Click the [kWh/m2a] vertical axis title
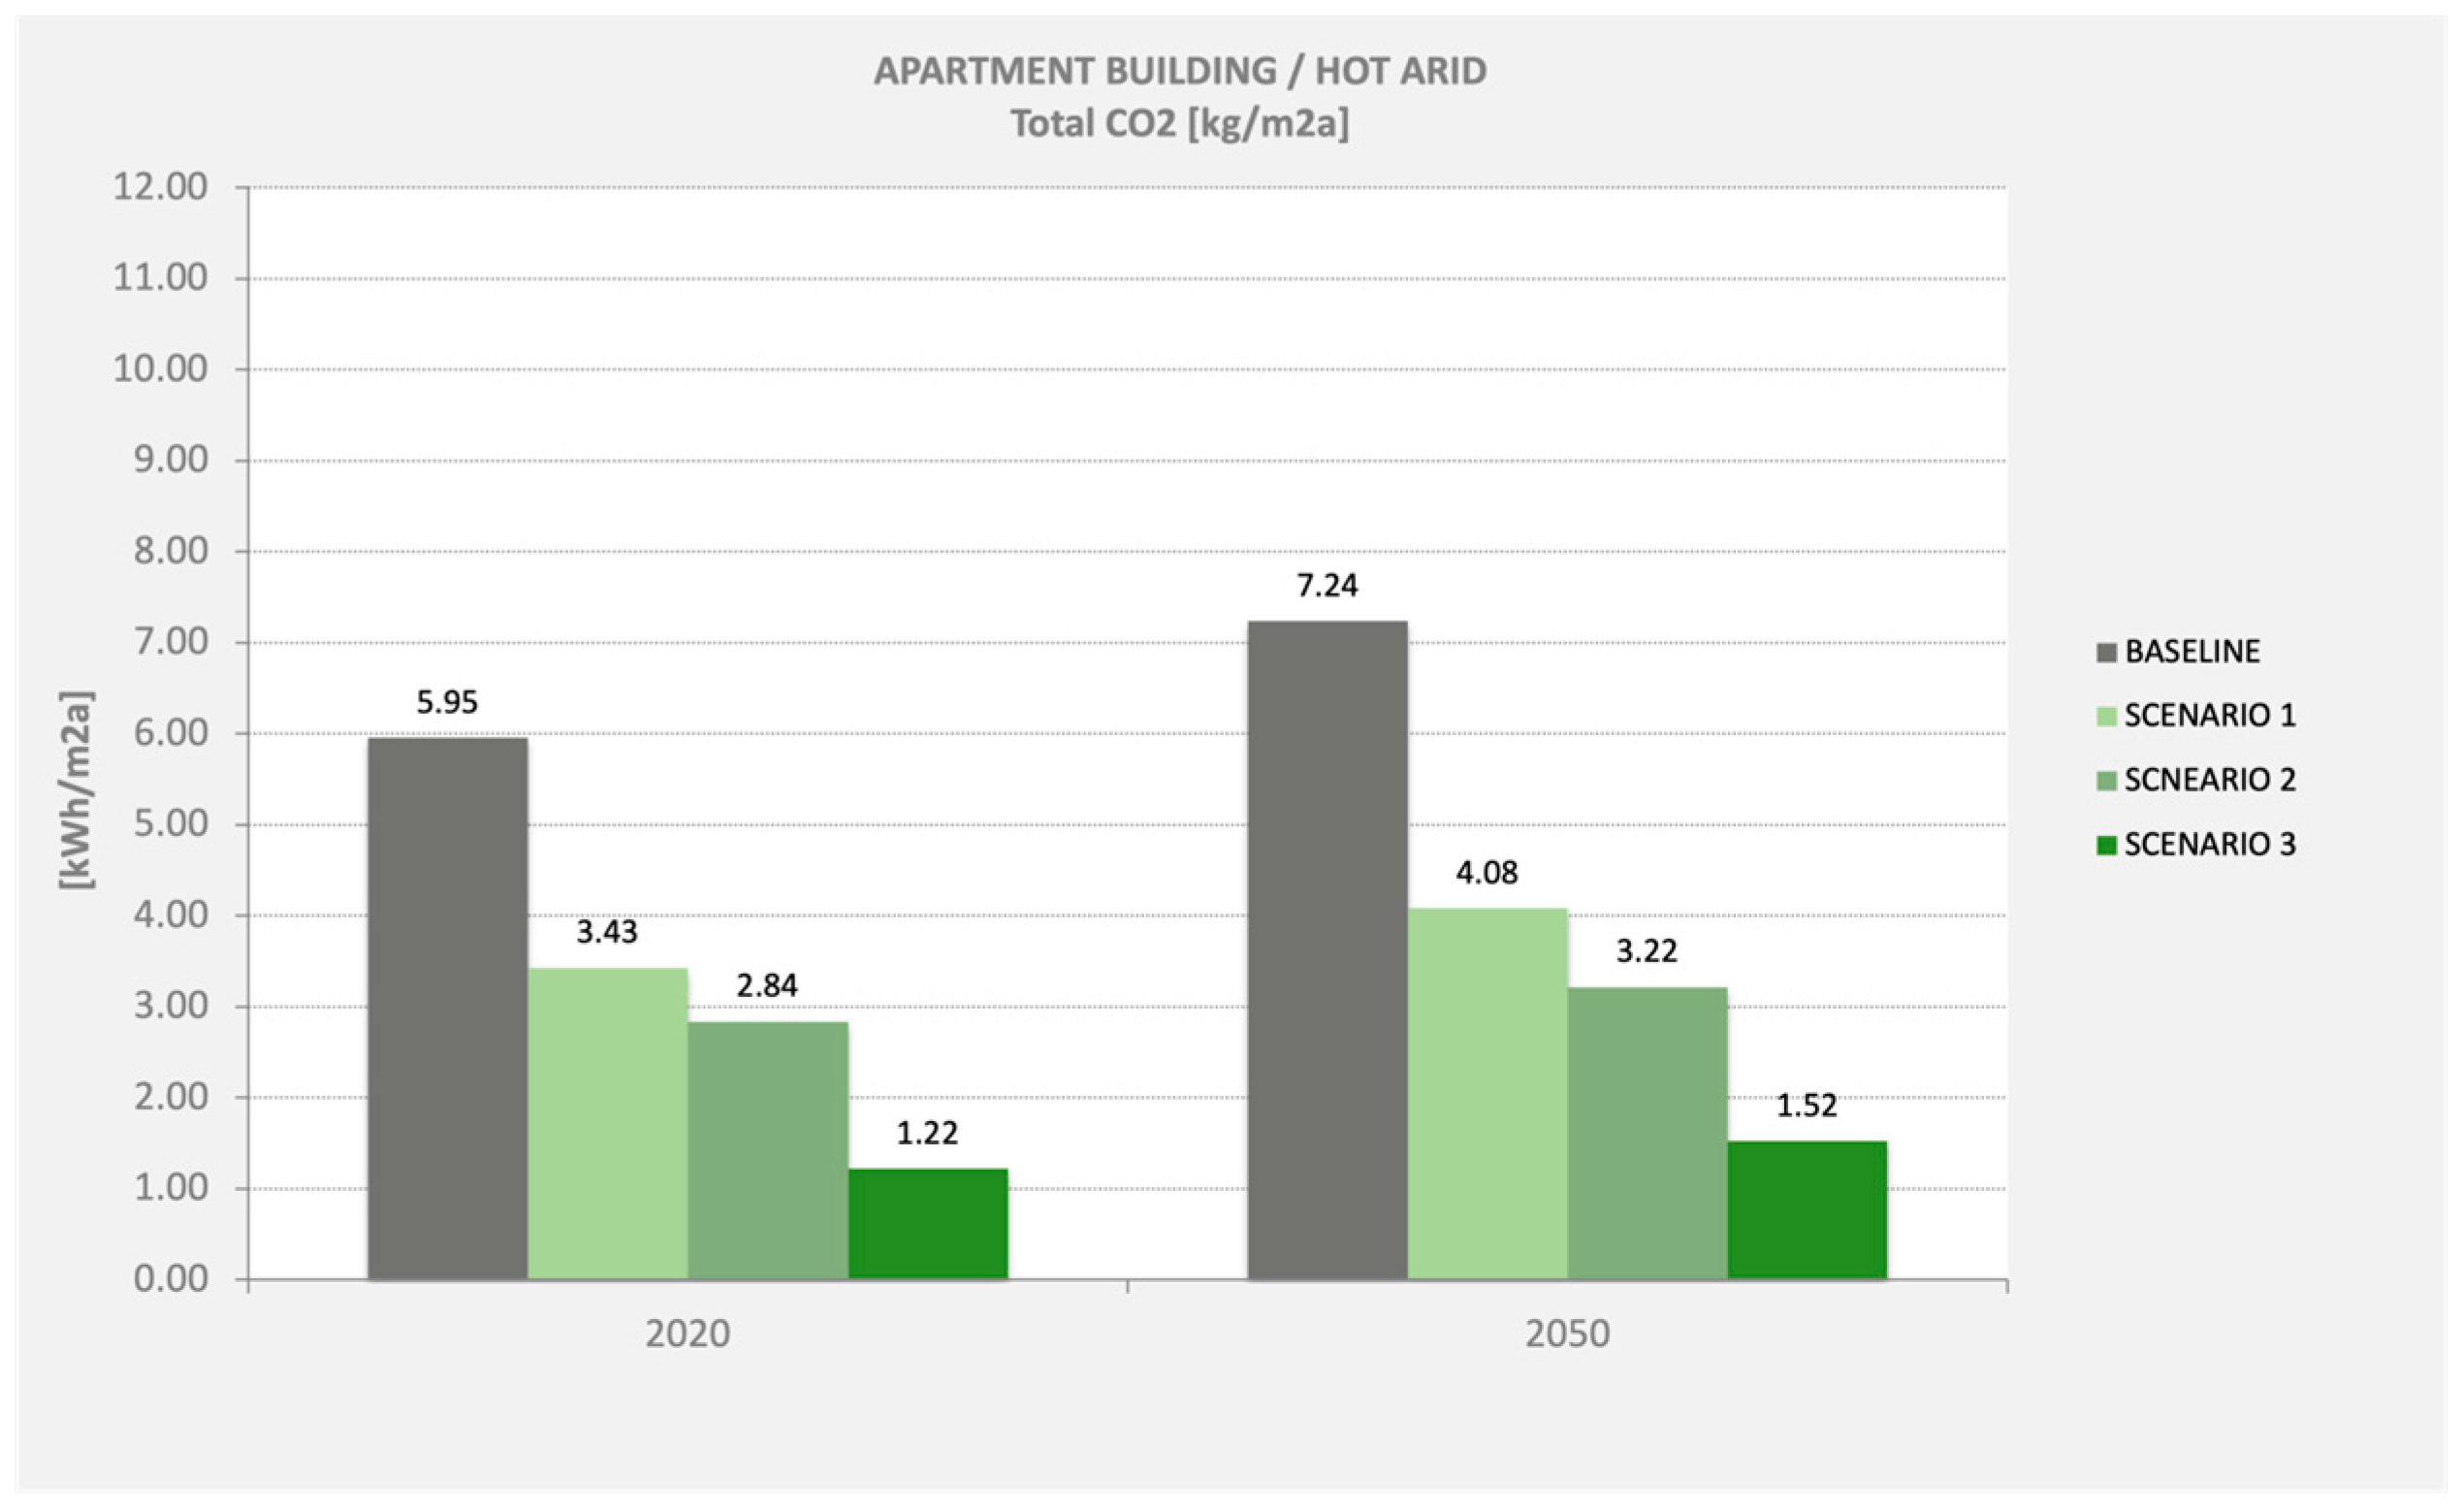The width and height of the screenshot is (2464, 1510). pos(76,790)
